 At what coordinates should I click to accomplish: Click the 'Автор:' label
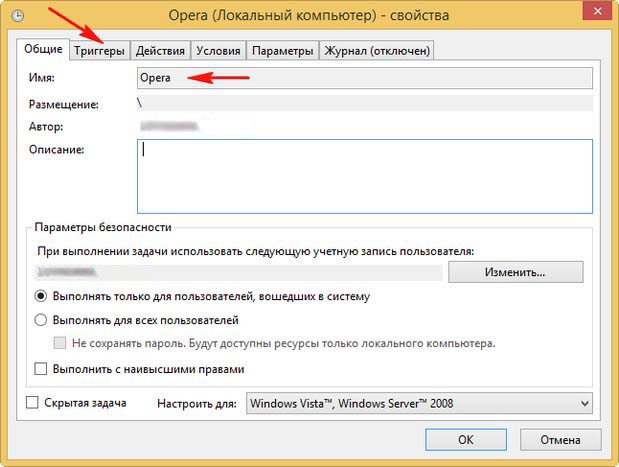click(46, 127)
